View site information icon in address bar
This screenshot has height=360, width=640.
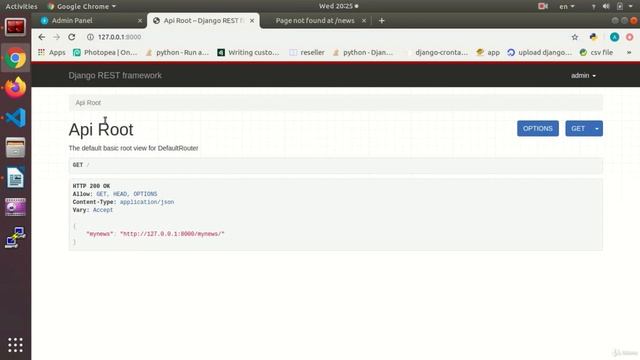(x=90, y=37)
